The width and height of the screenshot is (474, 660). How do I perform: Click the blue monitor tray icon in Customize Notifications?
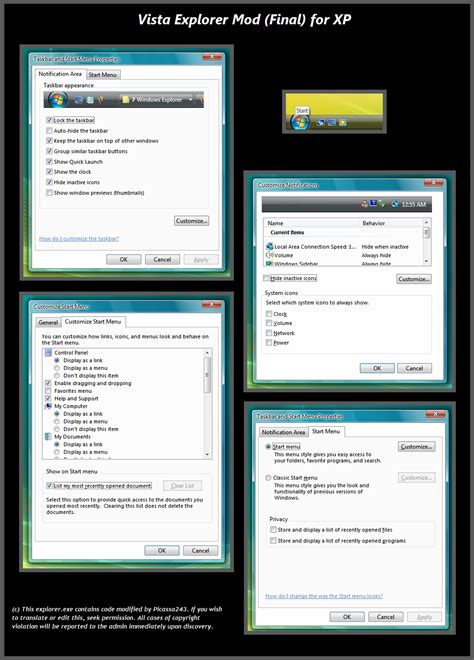(373, 204)
